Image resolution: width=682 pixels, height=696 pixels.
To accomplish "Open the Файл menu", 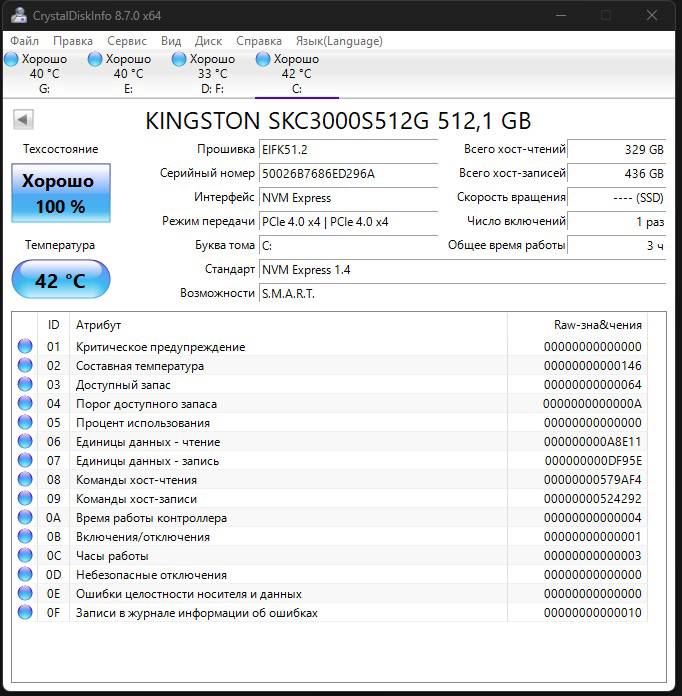I will [x=25, y=41].
